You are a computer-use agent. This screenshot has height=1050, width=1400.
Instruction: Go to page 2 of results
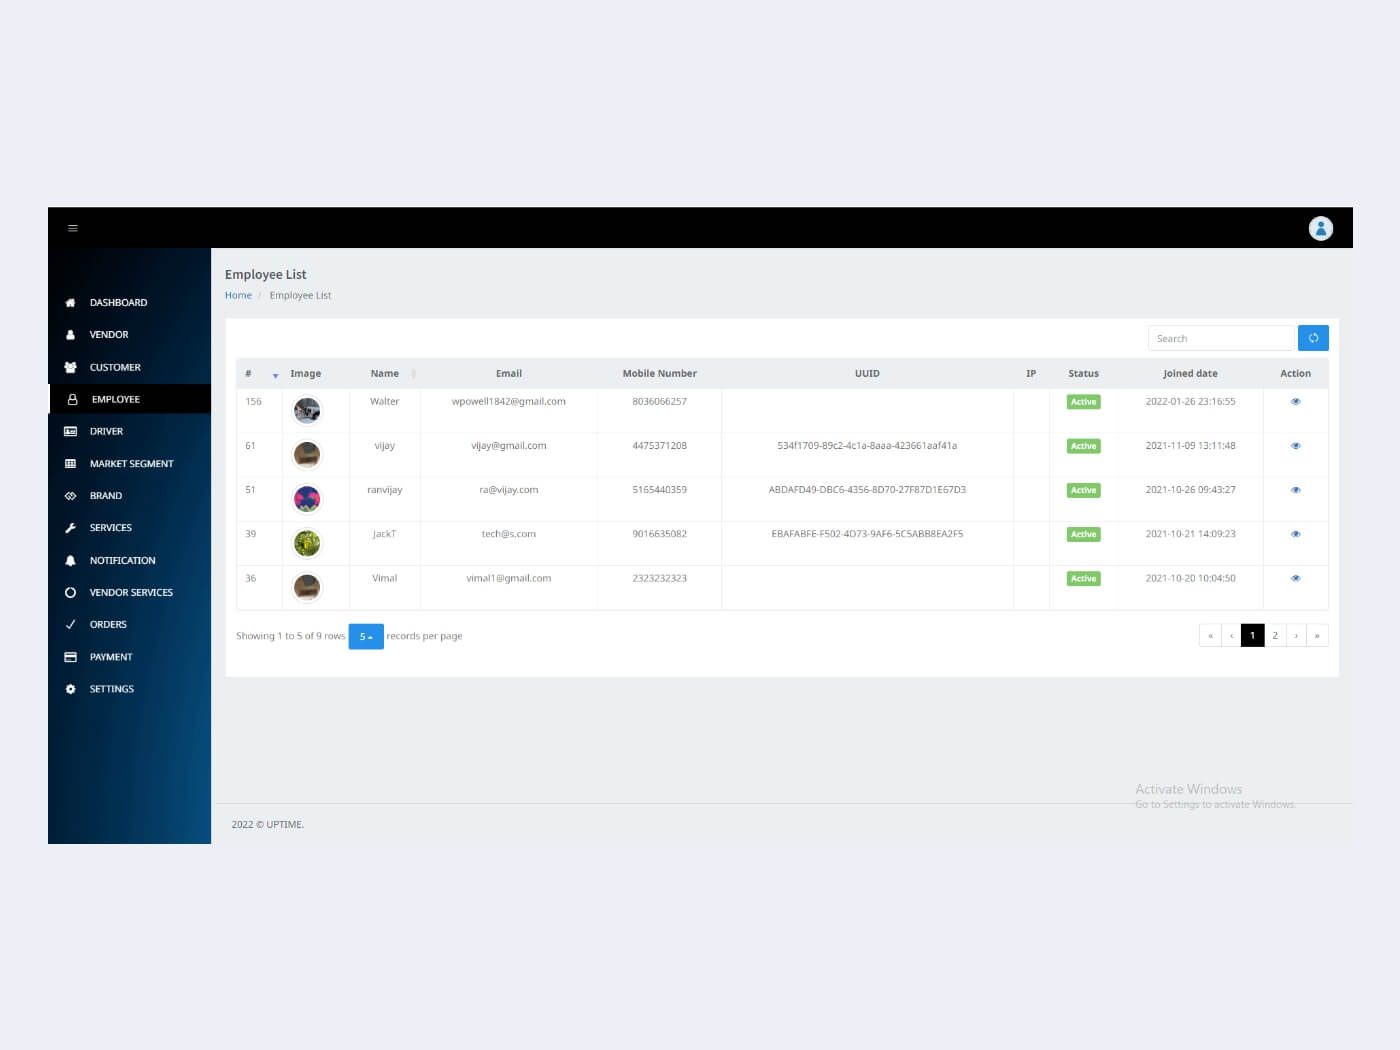pos(1275,636)
